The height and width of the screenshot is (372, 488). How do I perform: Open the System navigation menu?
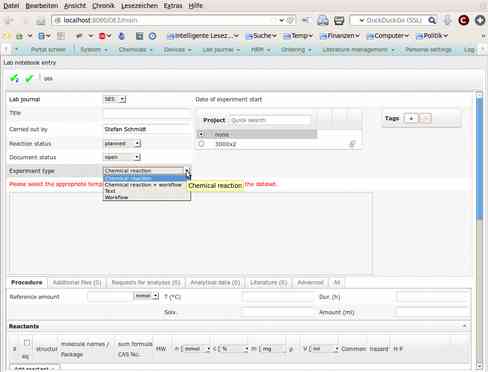(x=94, y=50)
